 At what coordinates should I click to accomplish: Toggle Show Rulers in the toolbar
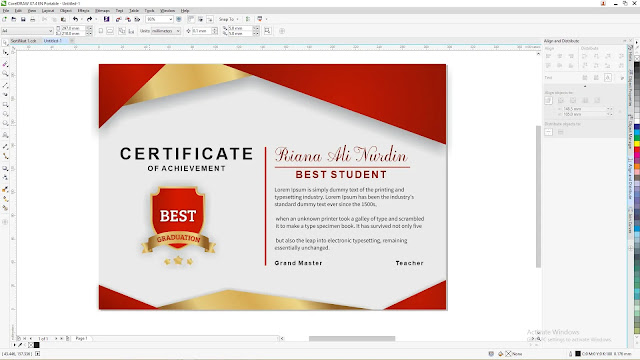pos(191,19)
